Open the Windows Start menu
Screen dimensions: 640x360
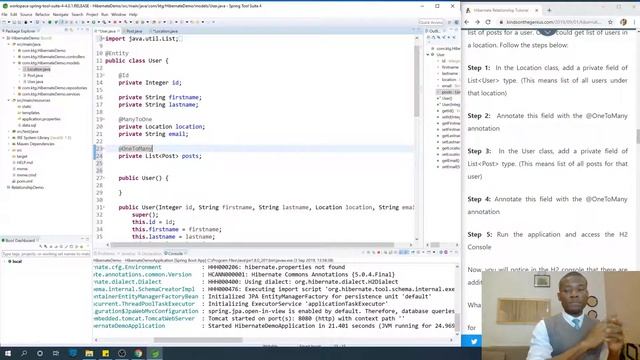tap(8, 353)
